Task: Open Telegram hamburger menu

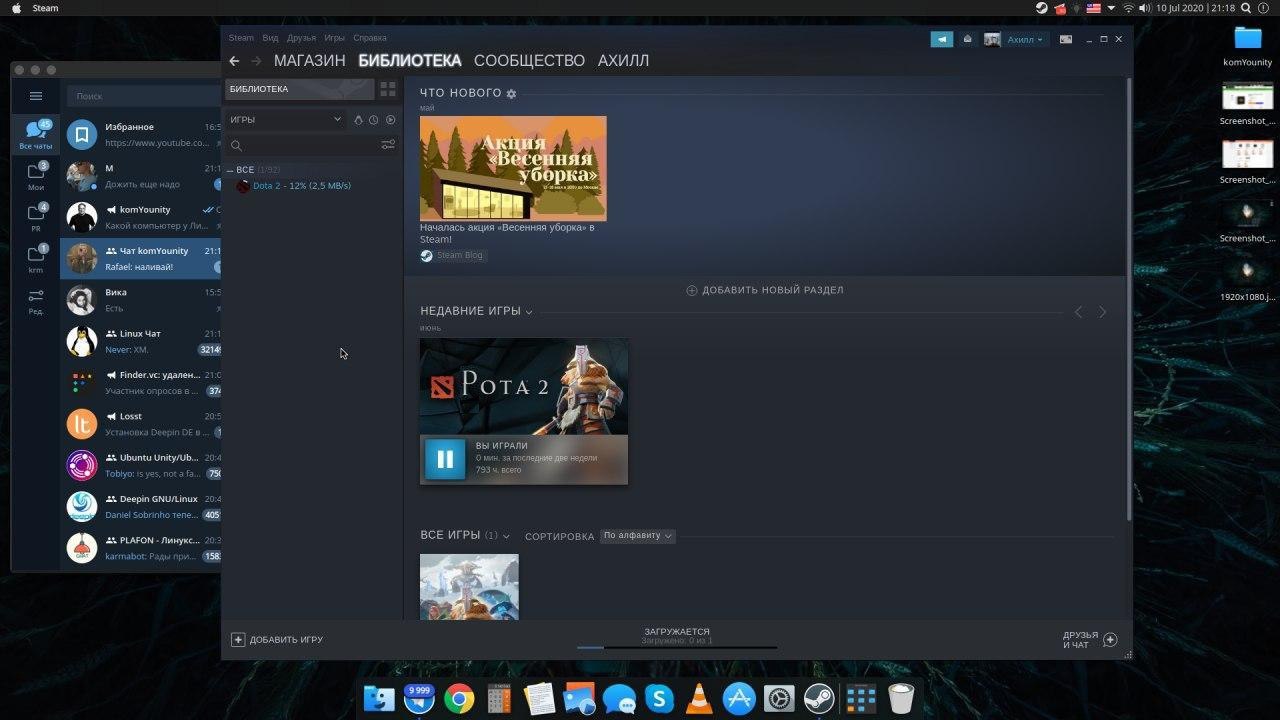Action: click(36, 96)
